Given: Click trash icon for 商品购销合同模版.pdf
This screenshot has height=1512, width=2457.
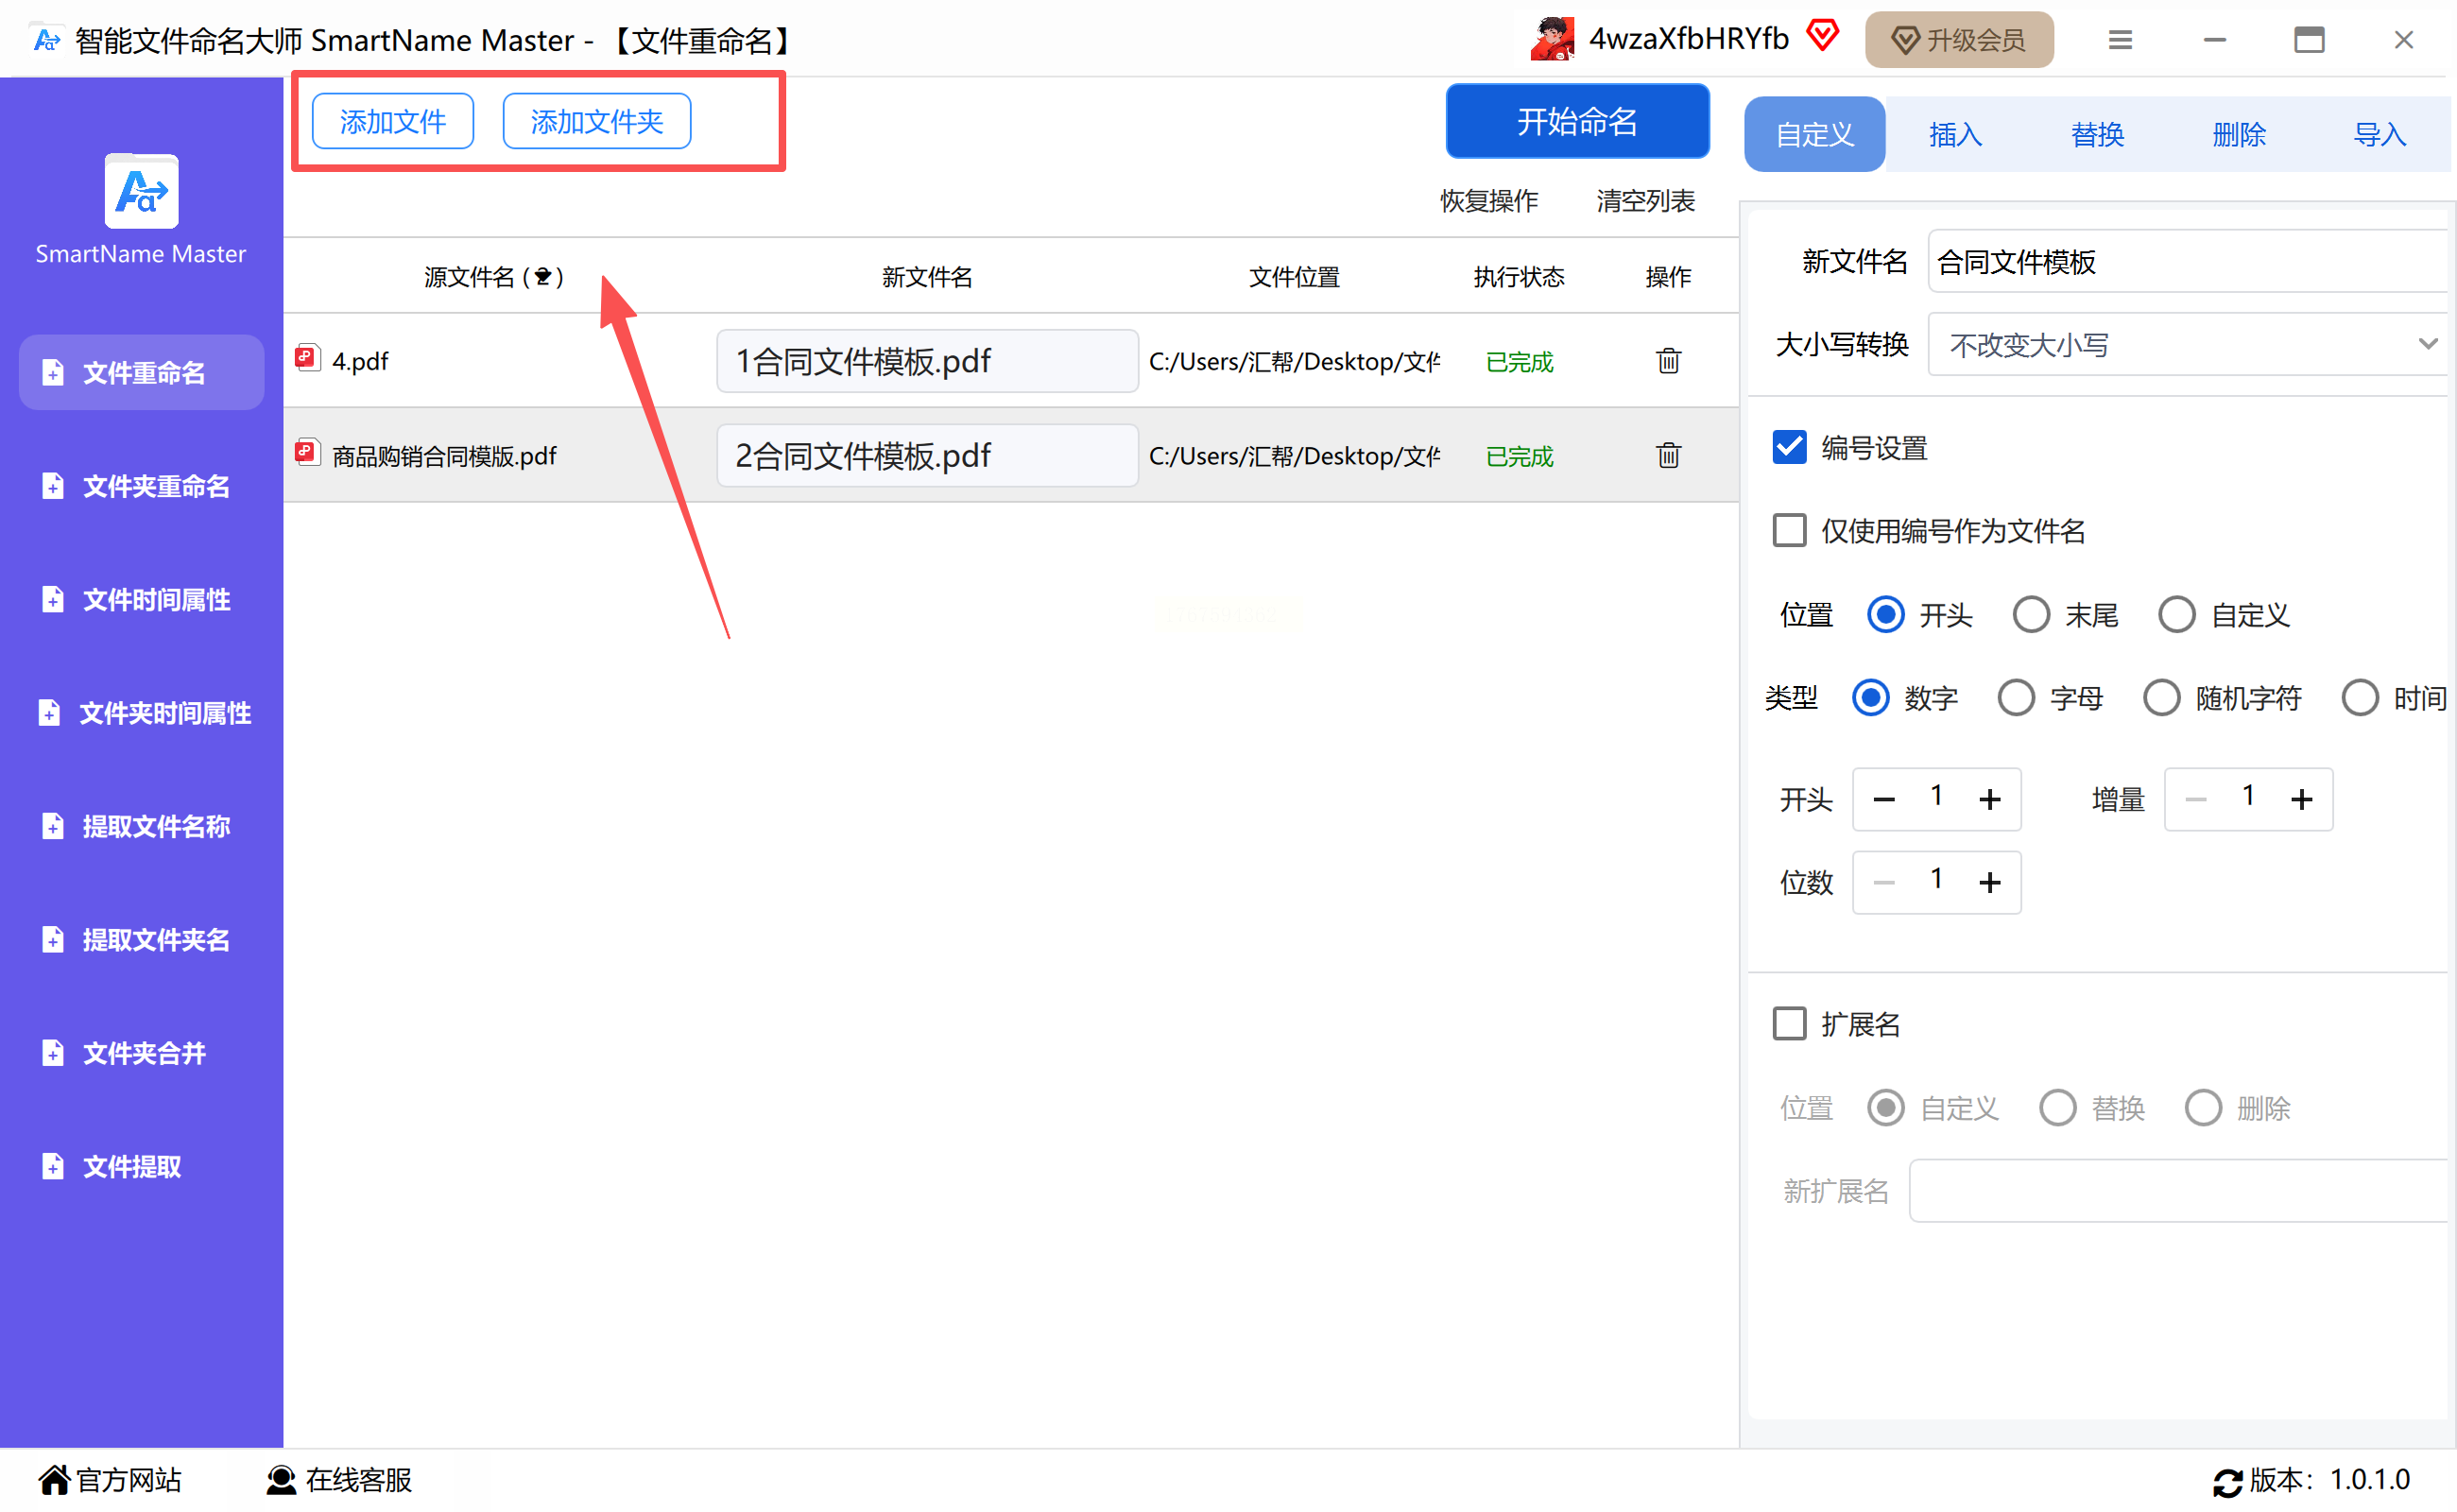Looking at the screenshot, I should tap(1668, 456).
